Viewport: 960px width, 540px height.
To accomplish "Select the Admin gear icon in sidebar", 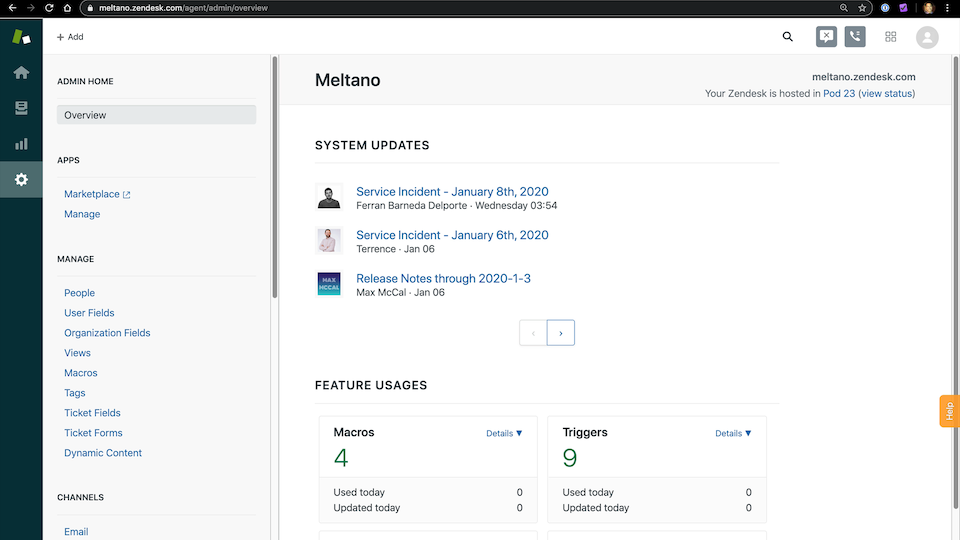I will (21, 180).
